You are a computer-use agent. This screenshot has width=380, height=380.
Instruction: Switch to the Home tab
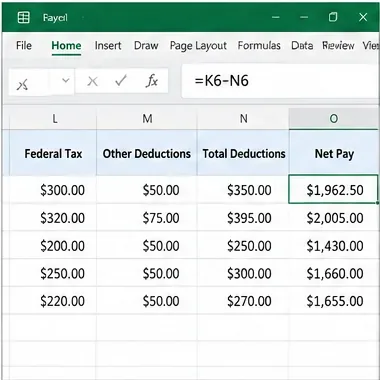pos(66,45)
